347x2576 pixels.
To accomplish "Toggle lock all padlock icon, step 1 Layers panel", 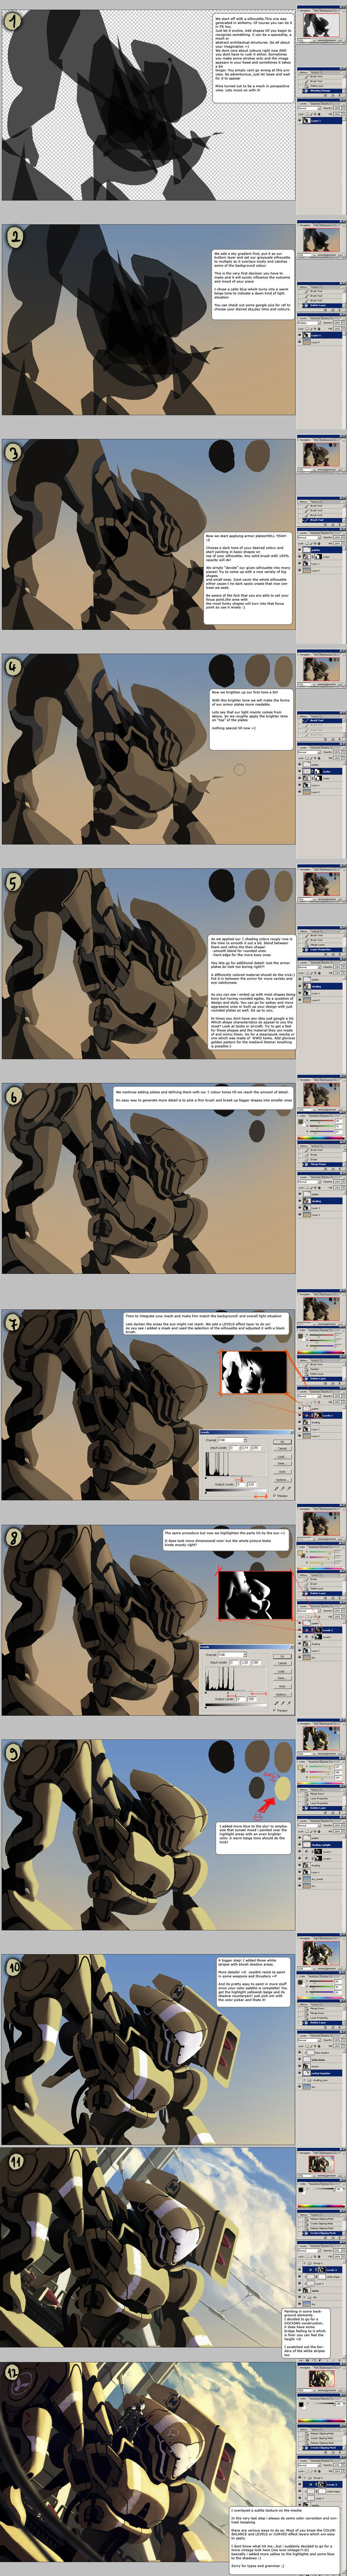I will [319, 114].
